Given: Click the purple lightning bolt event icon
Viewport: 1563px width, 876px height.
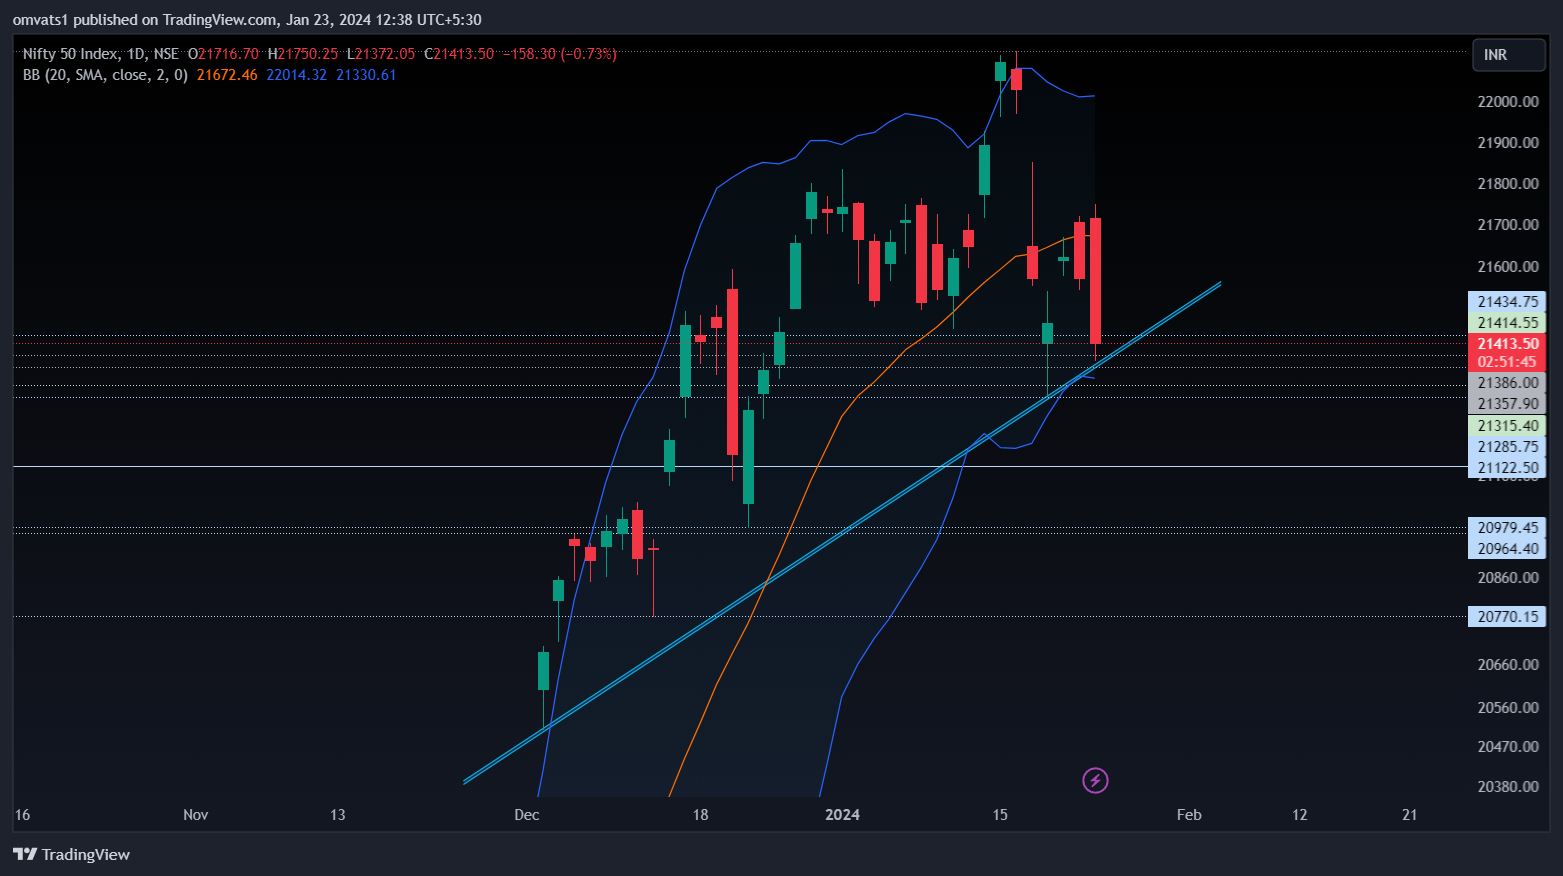Looking at the screenshot, I should point(1095,780).
